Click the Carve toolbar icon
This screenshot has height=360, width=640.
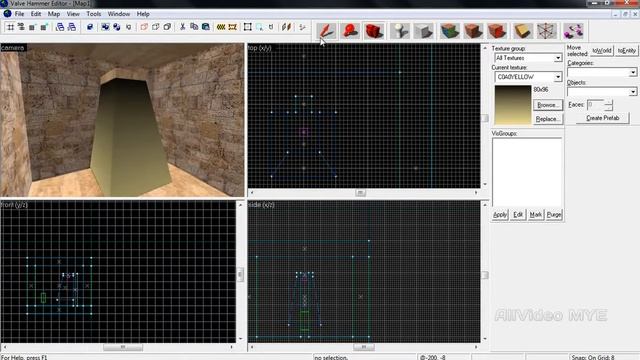(x=90, y=27)
